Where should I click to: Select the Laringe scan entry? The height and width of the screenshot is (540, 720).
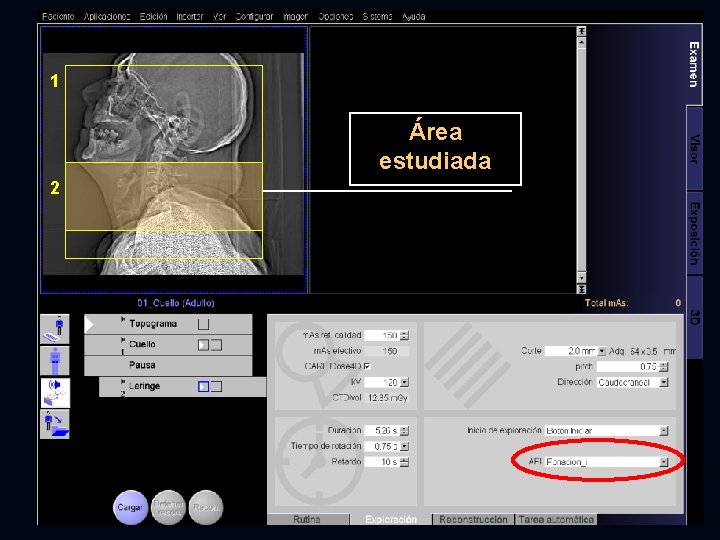pos(182,387)
